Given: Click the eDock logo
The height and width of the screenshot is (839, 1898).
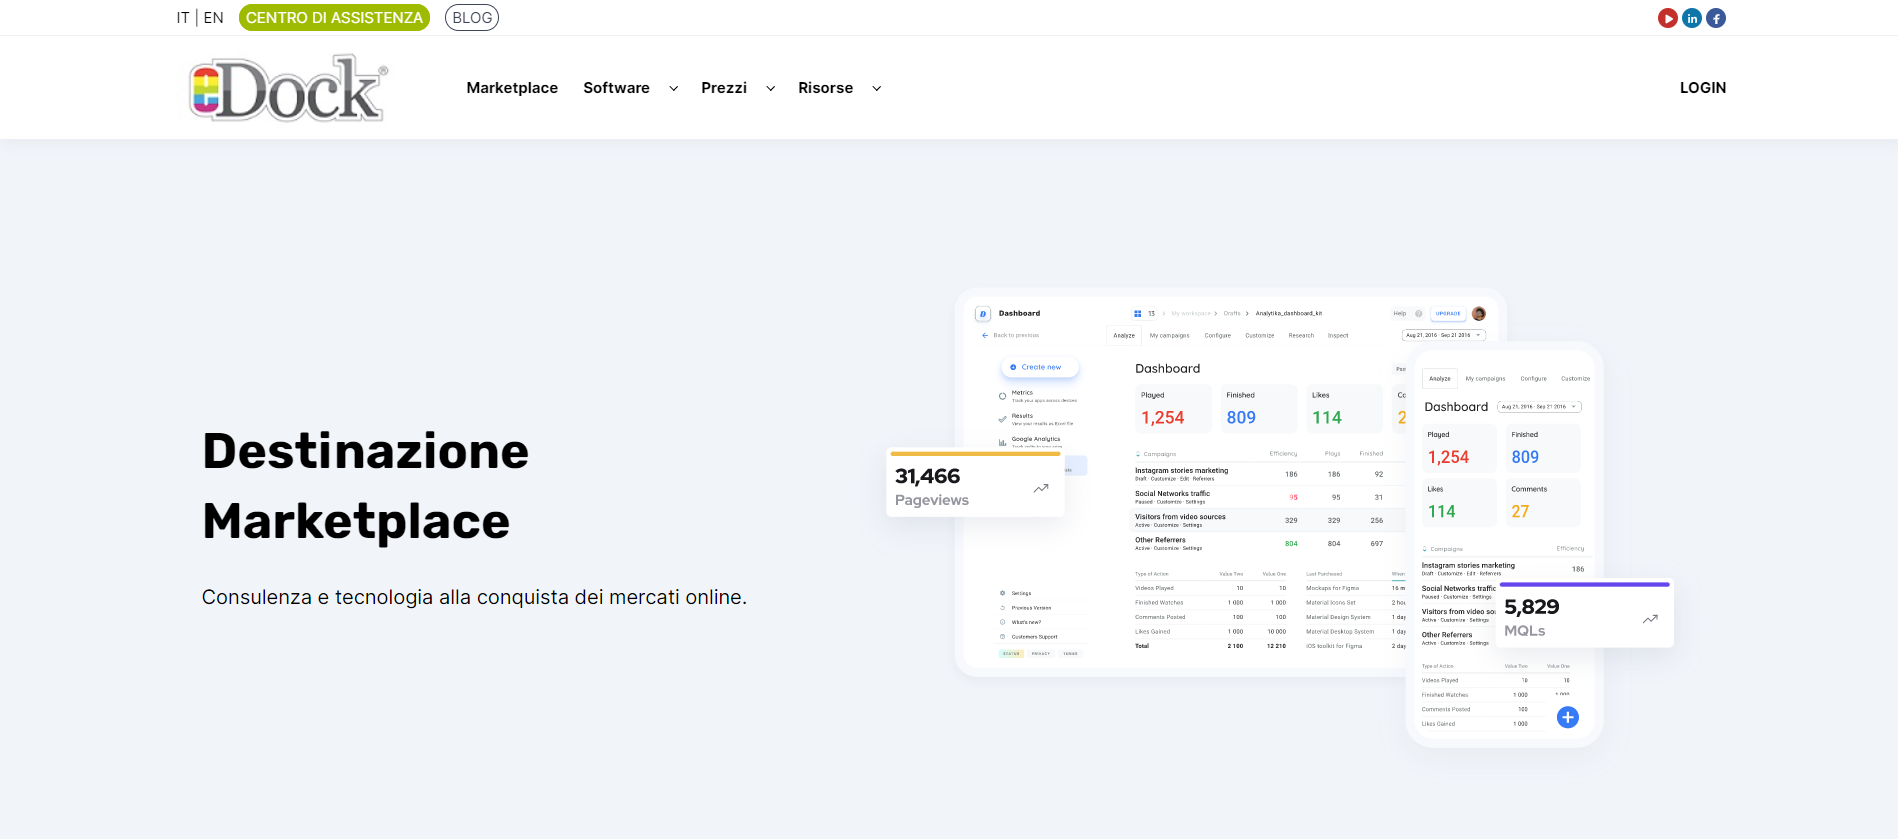Looking at the screenshot, I should point(288,88).
